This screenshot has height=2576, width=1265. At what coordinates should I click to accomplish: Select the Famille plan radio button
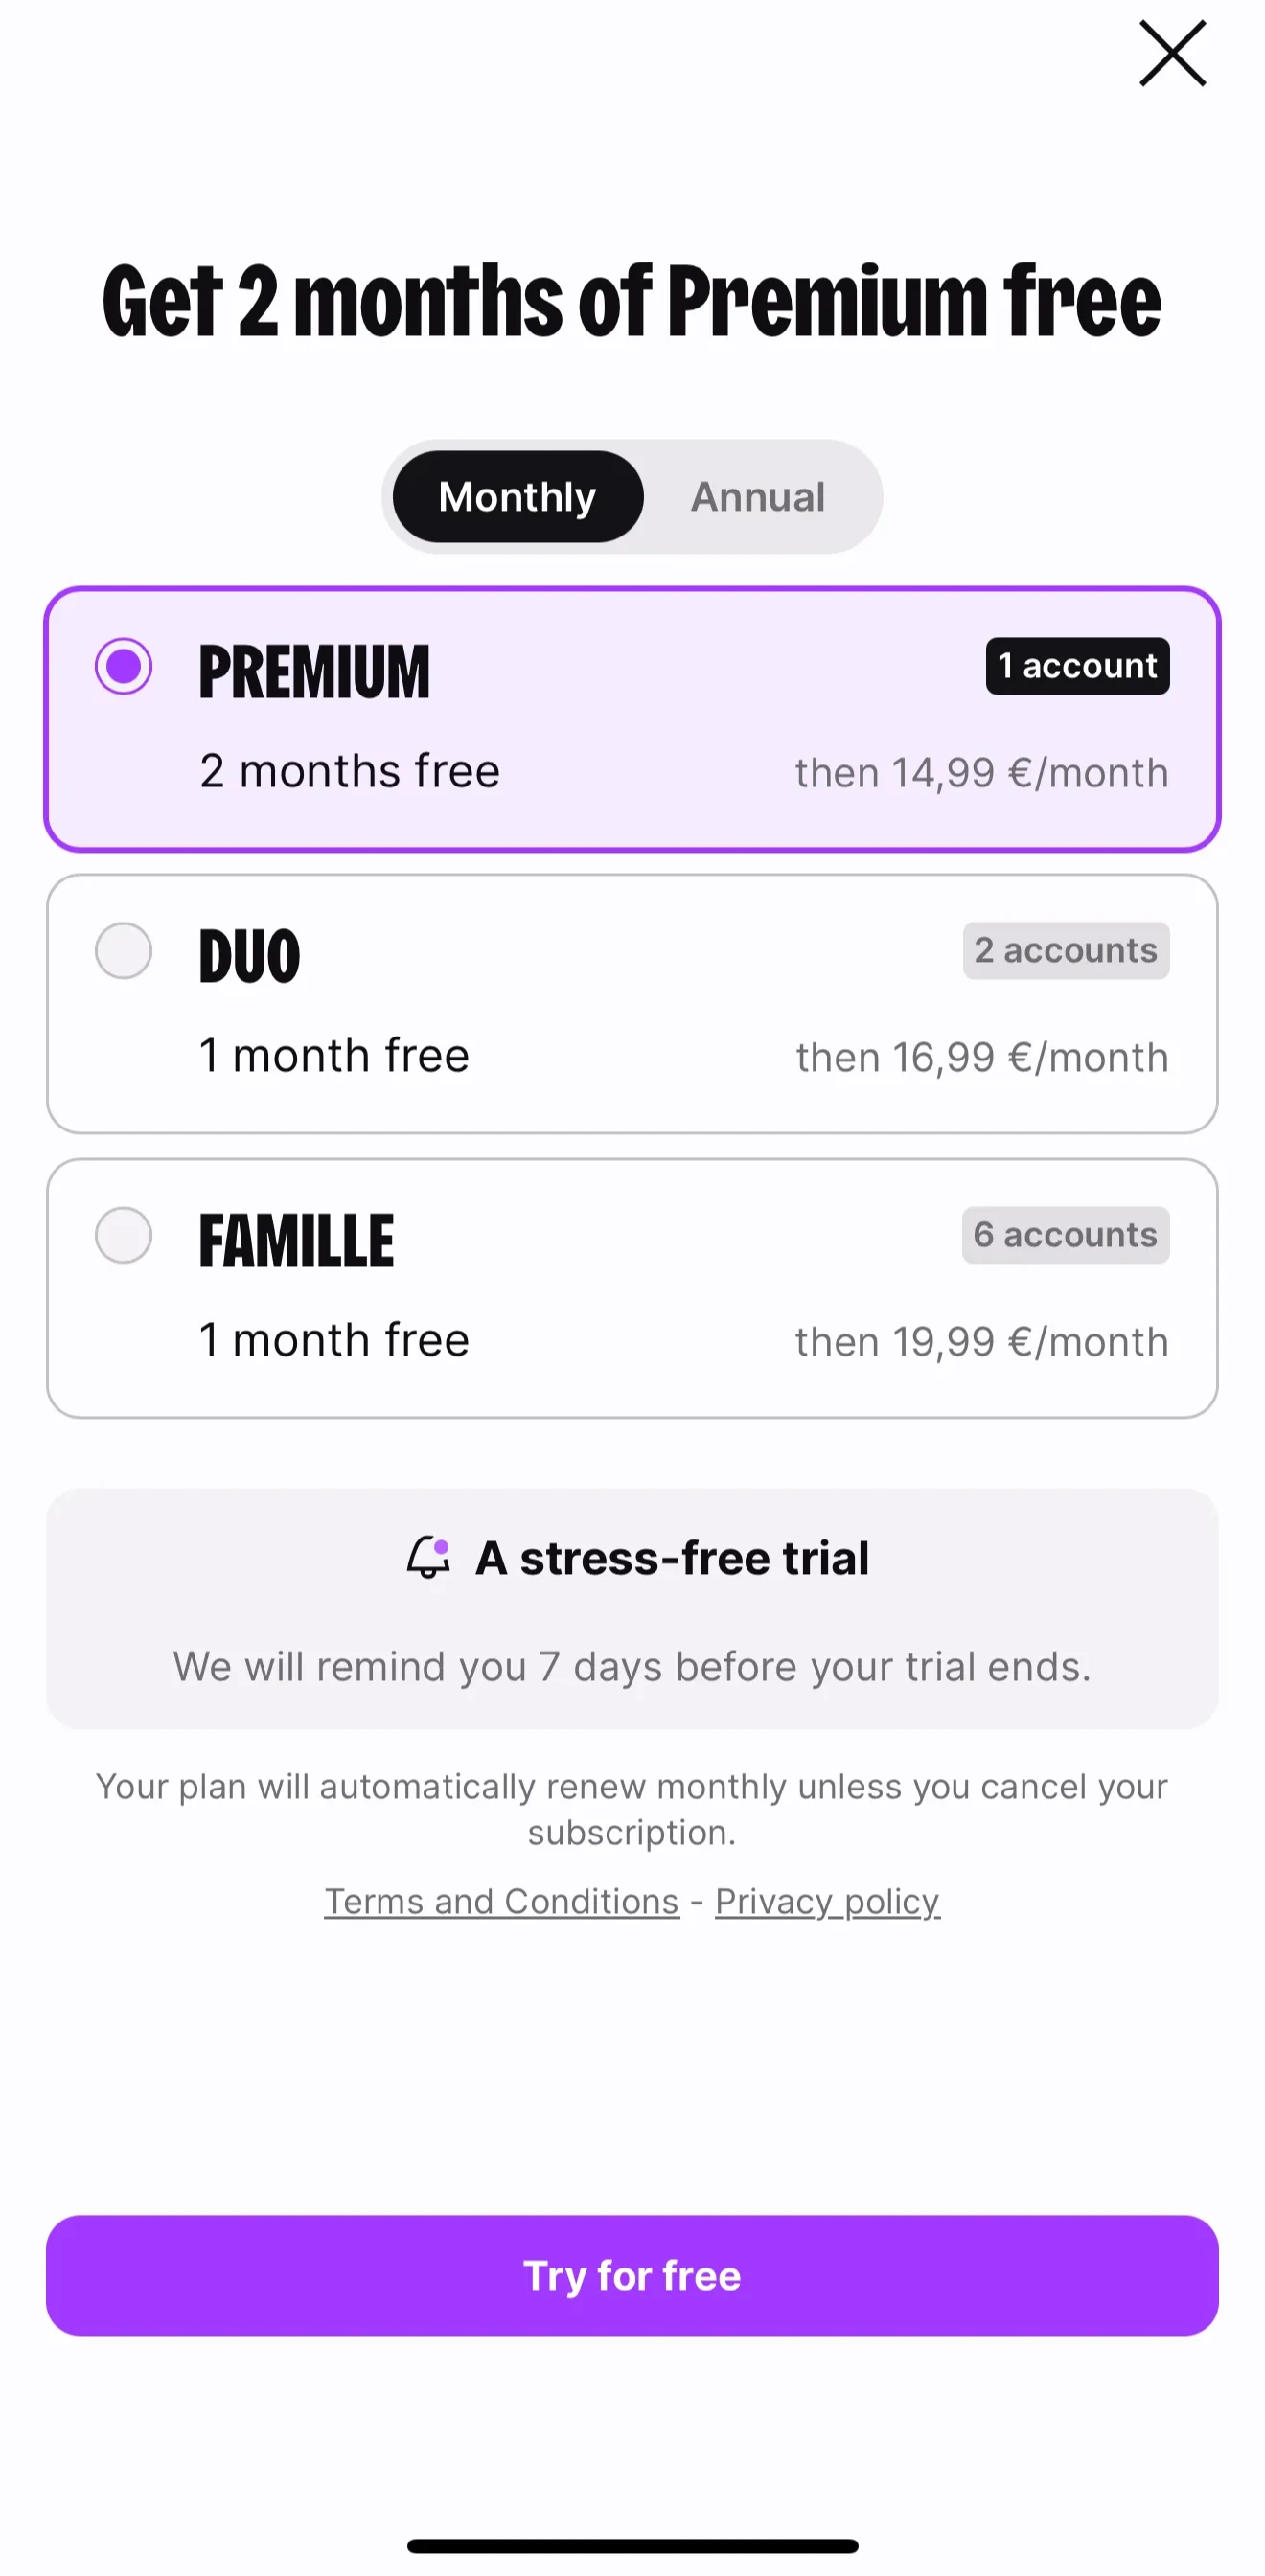[124, 1235]
